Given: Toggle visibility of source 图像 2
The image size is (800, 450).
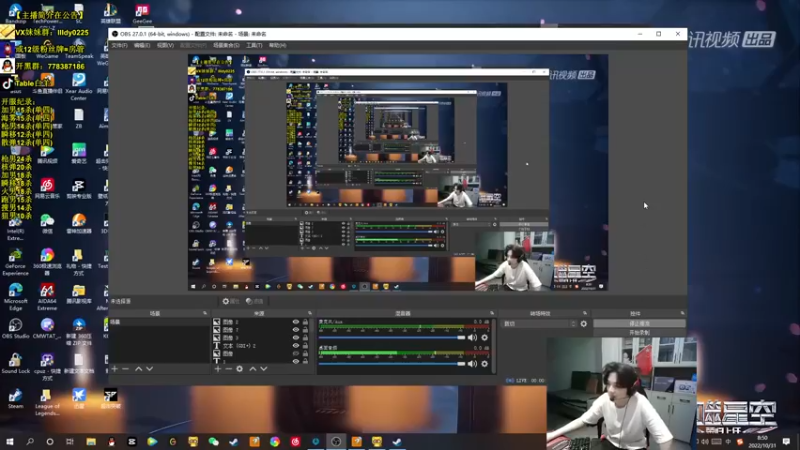Looking at the screenshot, I should [295, 322].
